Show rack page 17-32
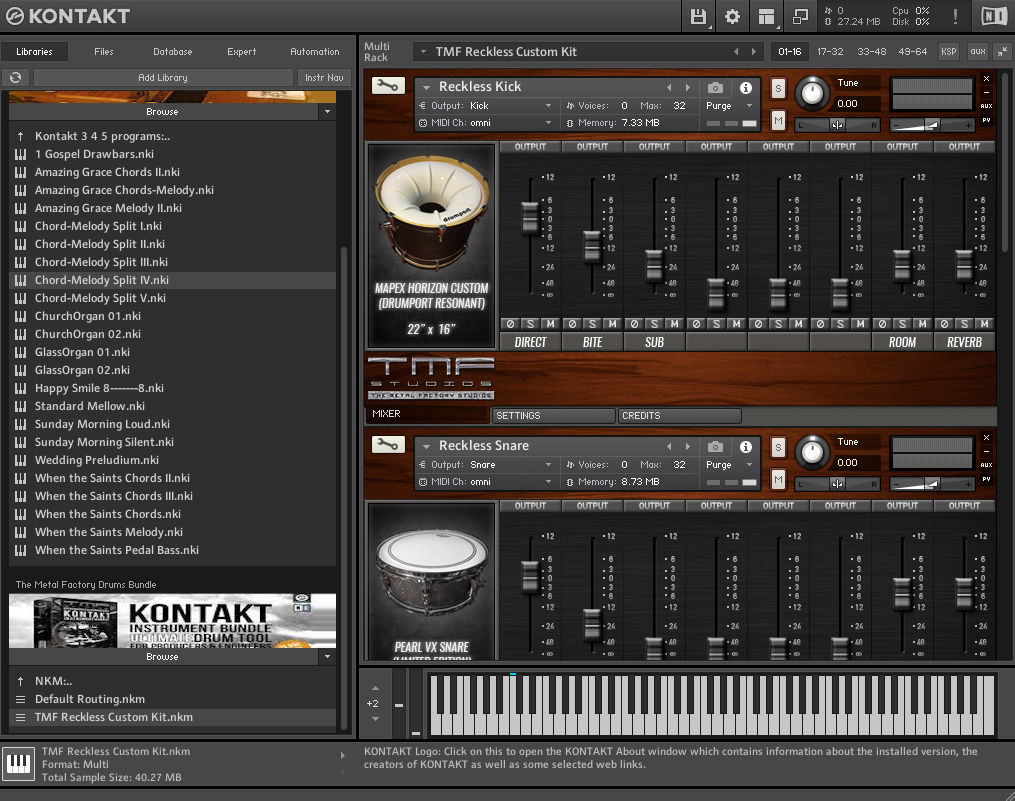1015x801 pixels. [830, 51]
